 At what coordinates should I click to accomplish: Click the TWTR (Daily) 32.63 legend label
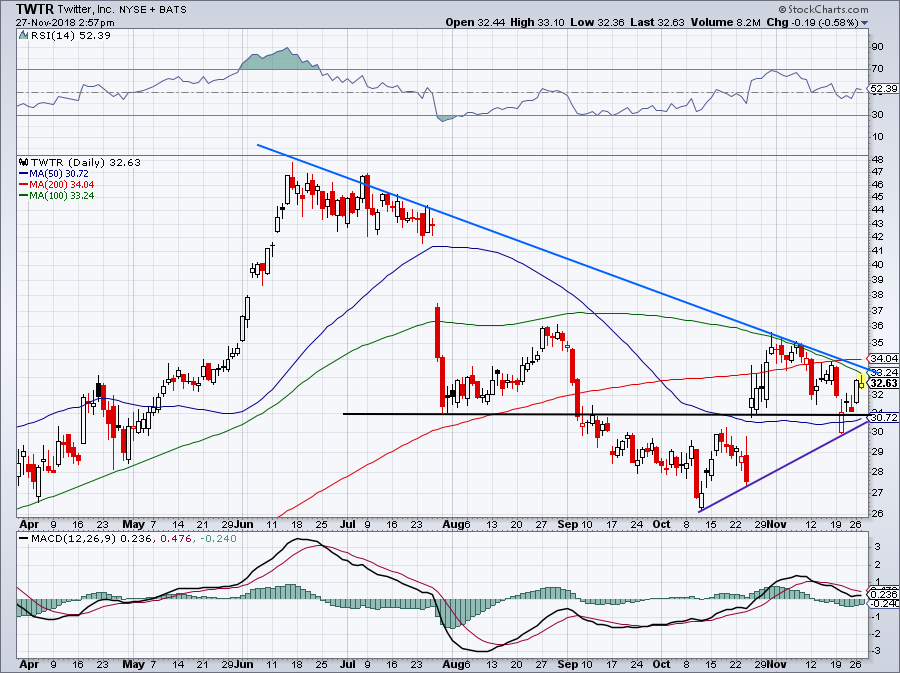pos(86,162)
